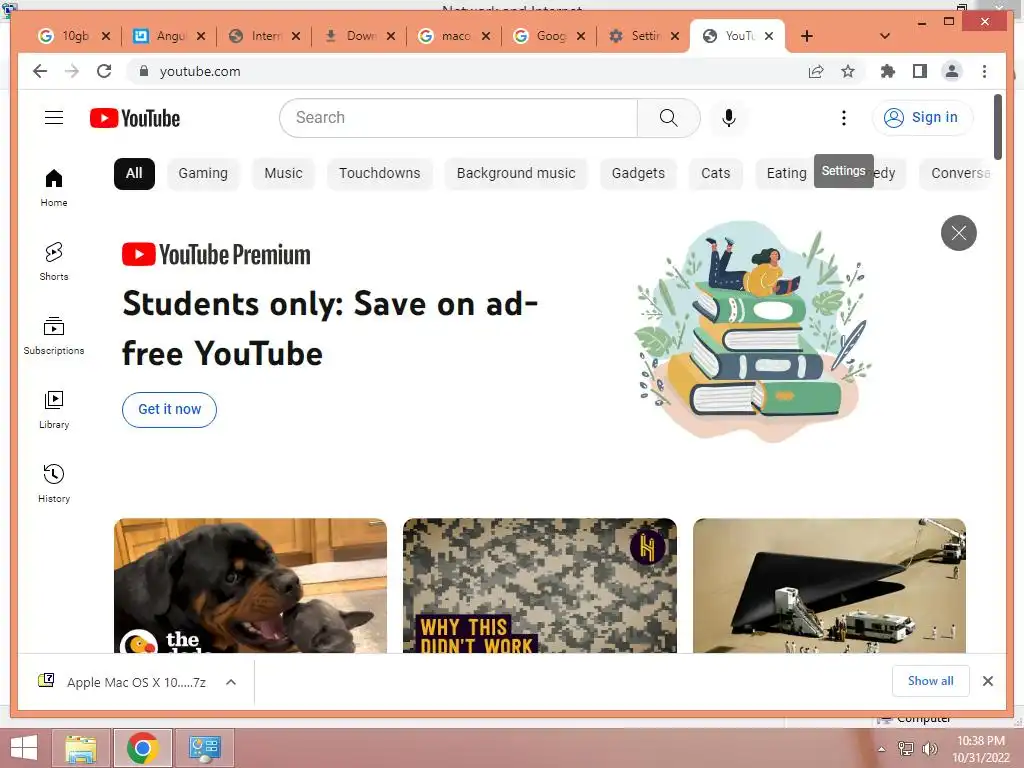Select the Cats filter chip
1024x768 pixels.
pos(716,174)
